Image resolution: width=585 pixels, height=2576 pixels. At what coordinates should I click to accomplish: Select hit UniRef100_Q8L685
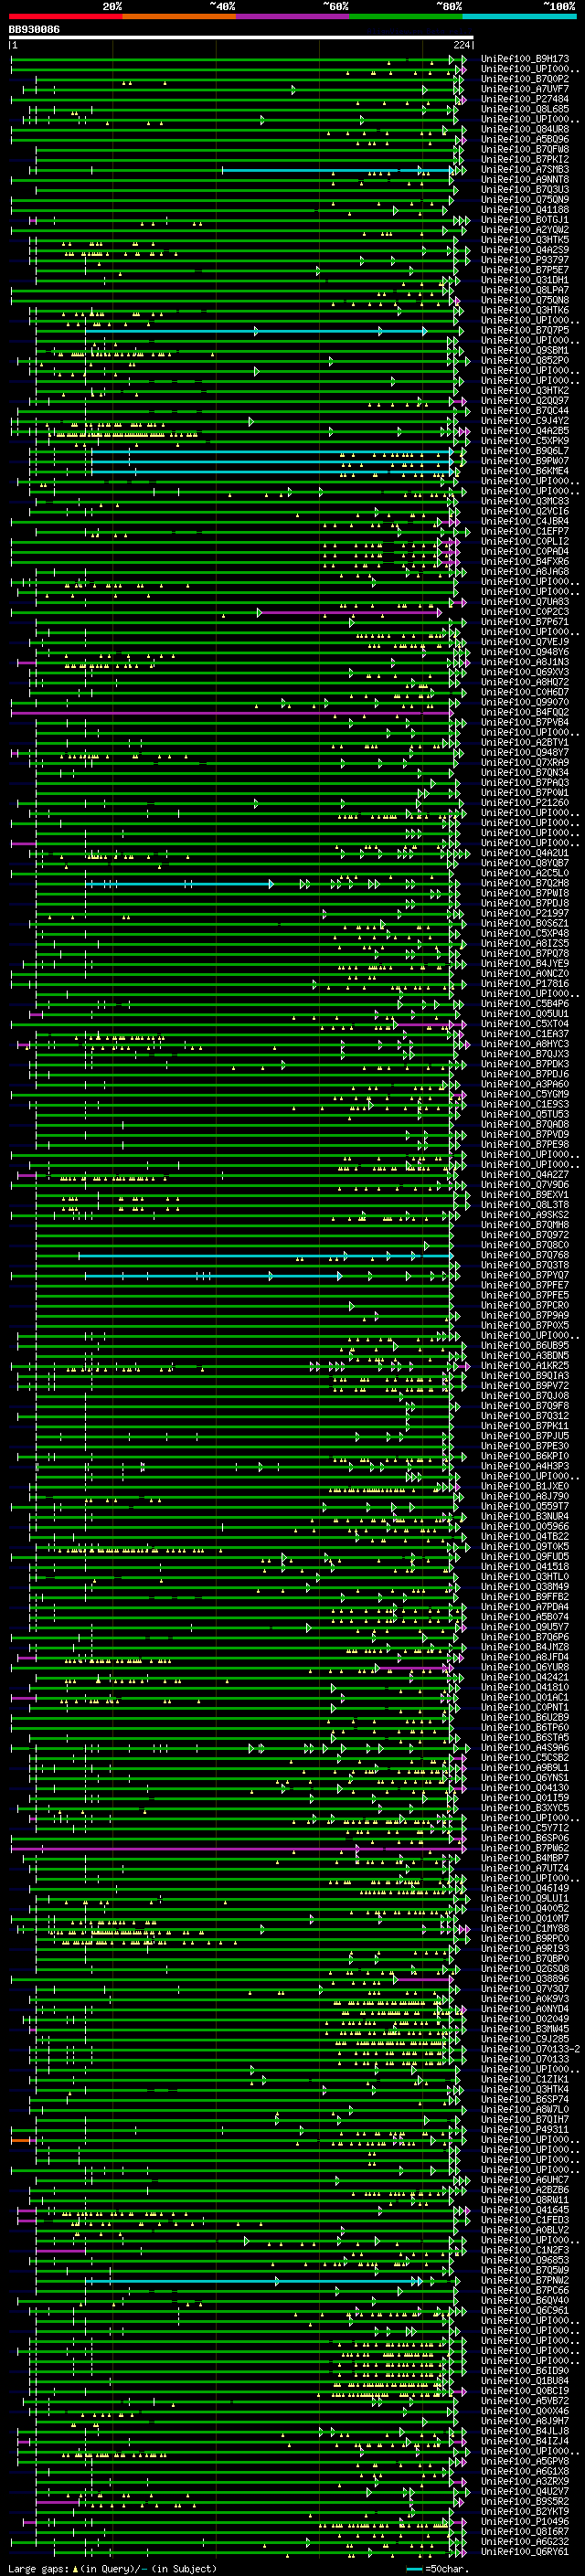[x=524, y=109]
